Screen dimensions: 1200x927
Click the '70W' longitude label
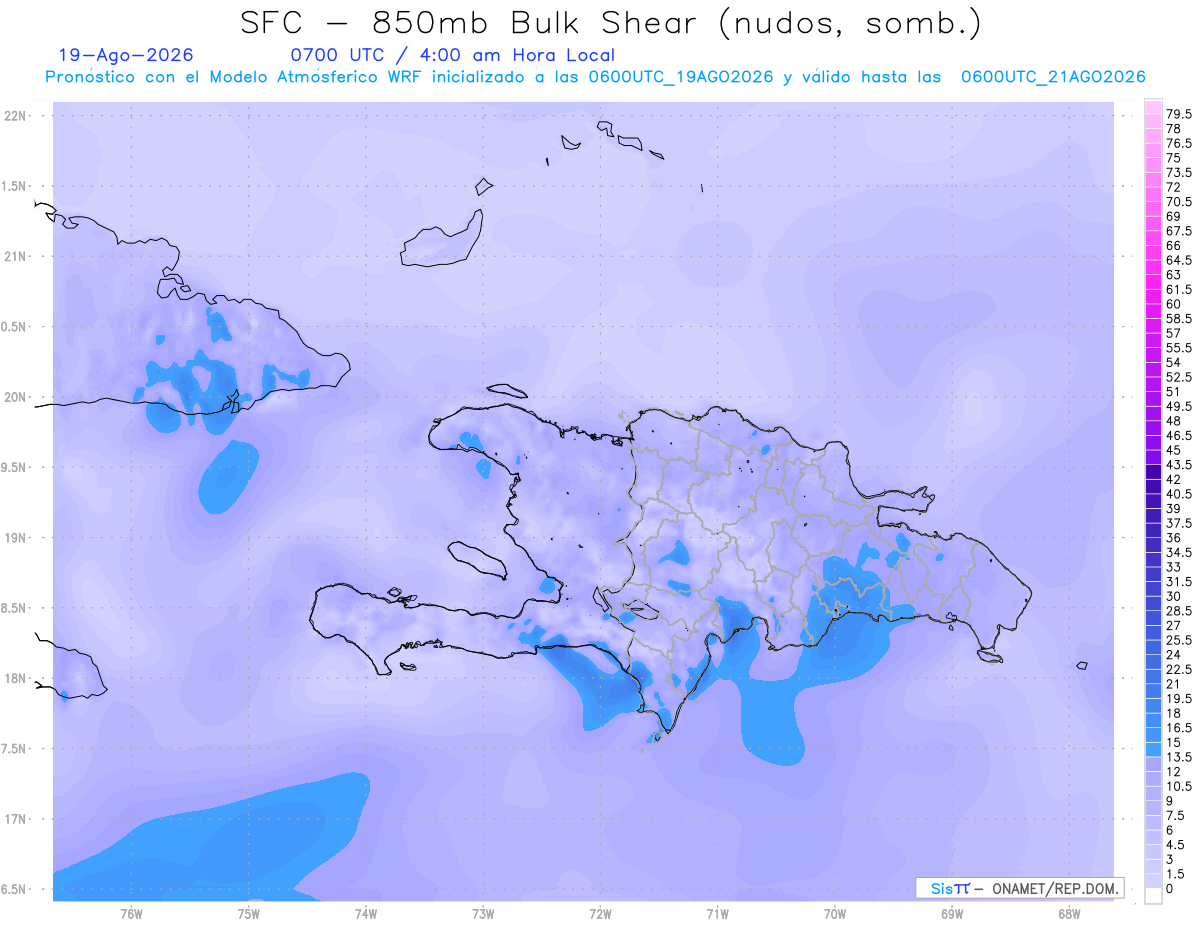pyautogui.click(x=835, y=914)
